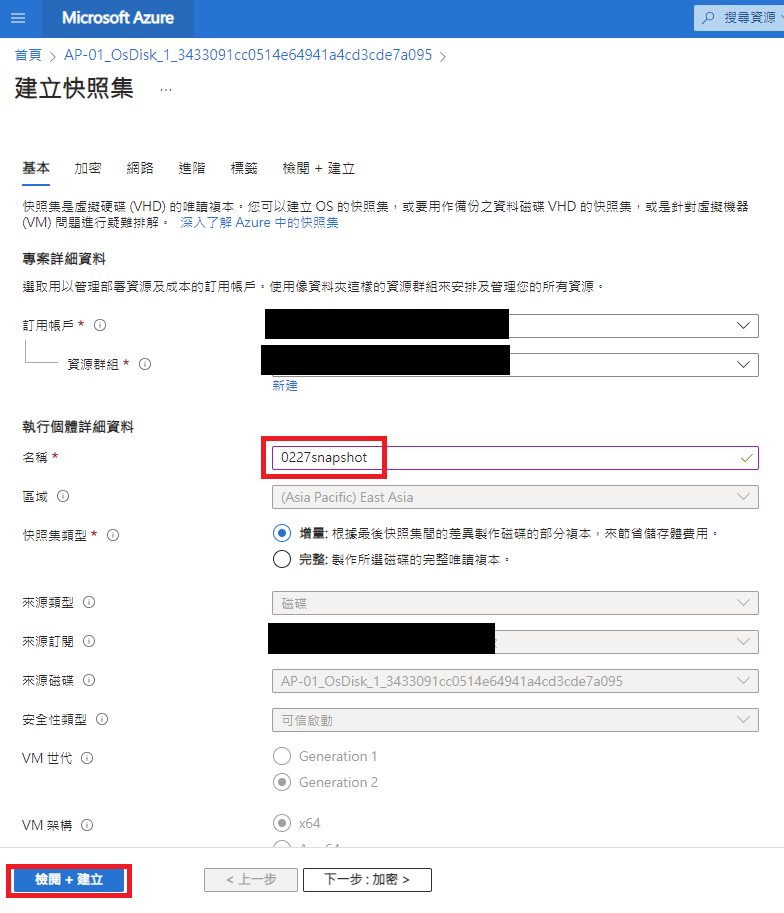
Task: Open the 區域 East Asia dropdown
Action: [514, 497]
